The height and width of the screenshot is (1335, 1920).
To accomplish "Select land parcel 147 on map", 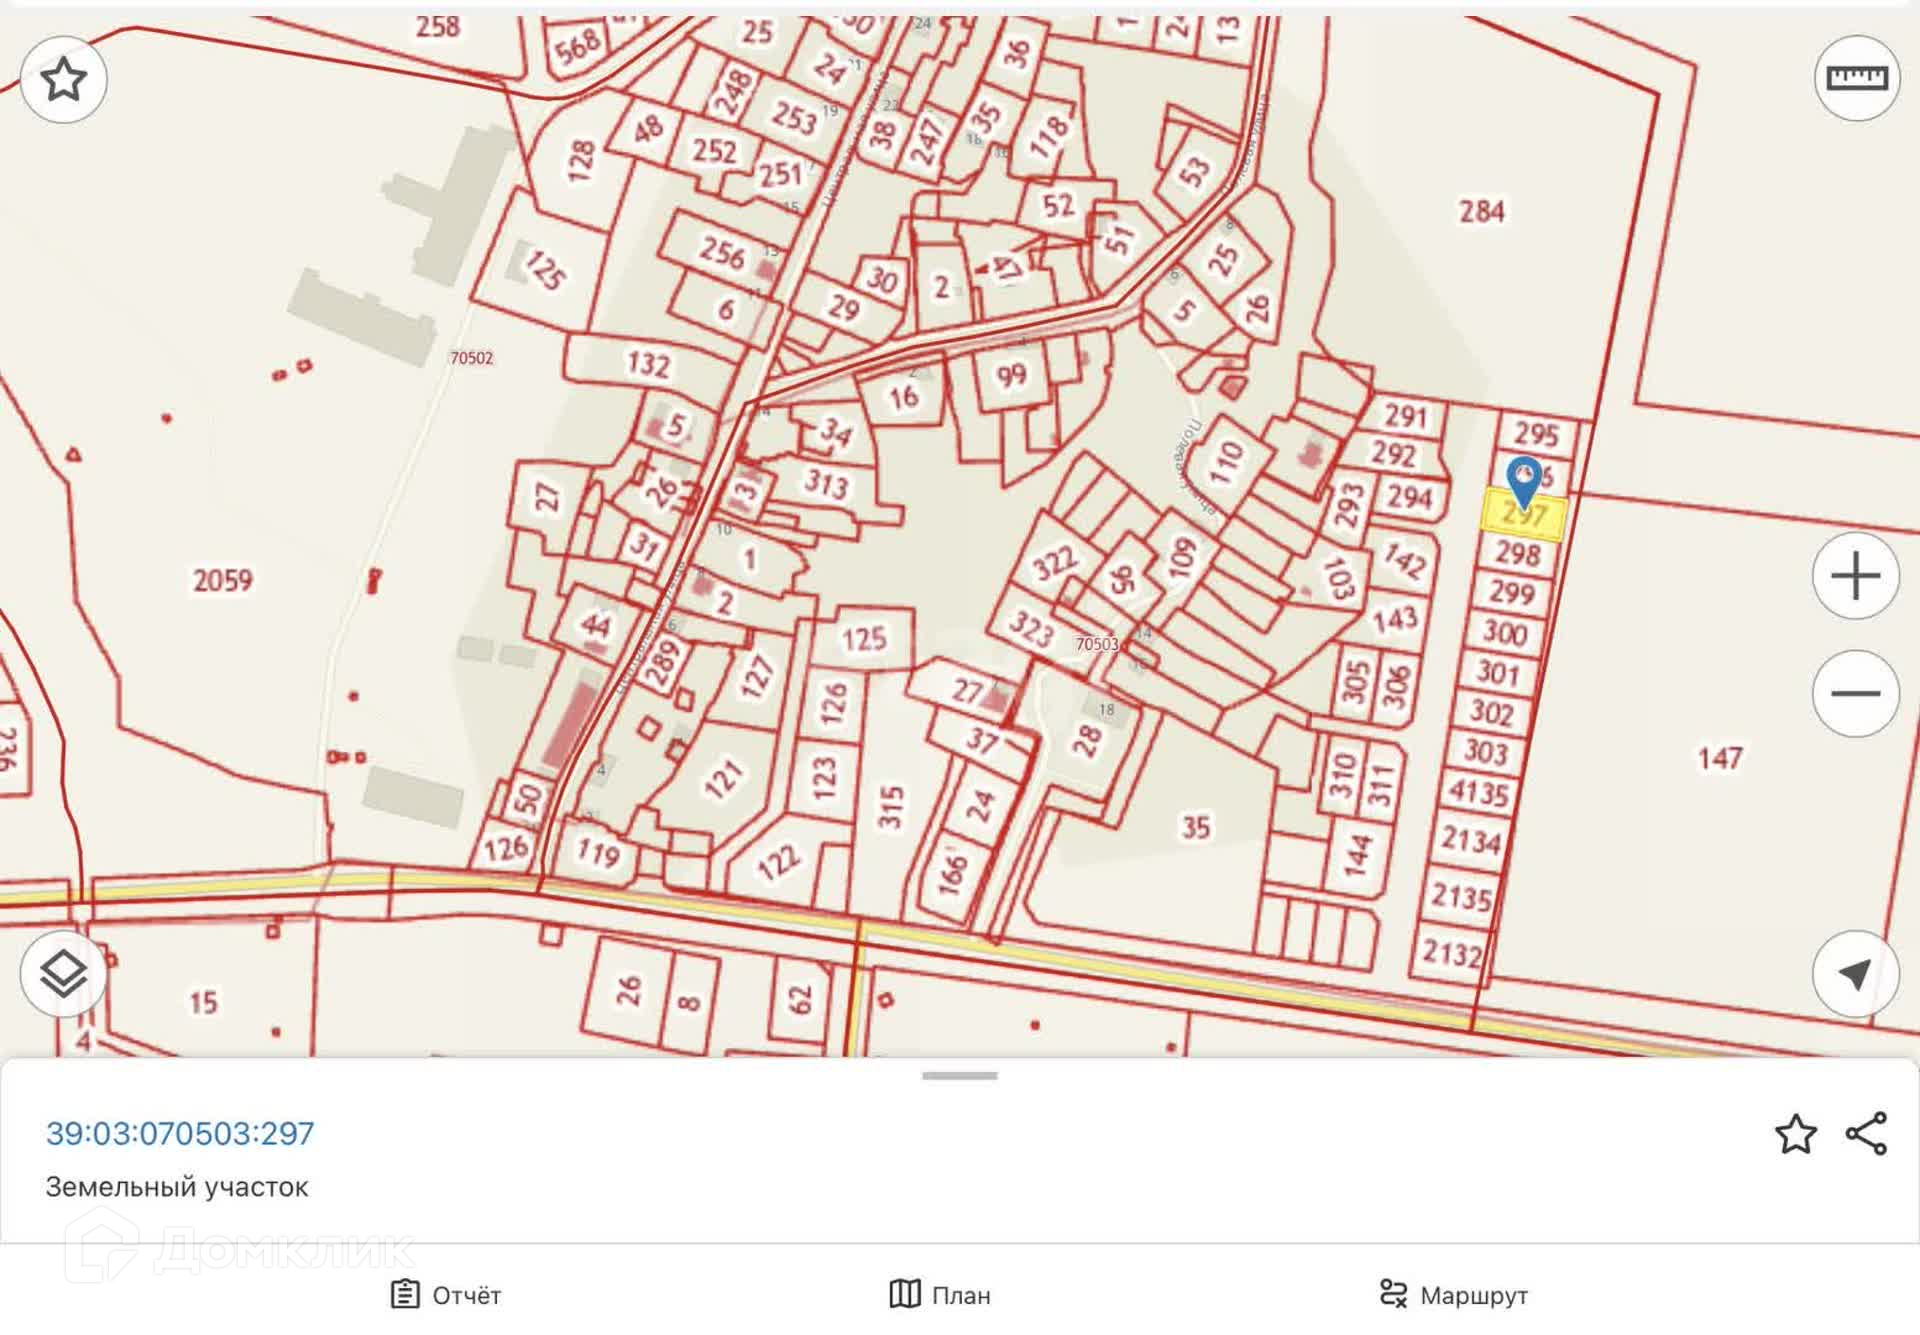I will coord(1720,758).
